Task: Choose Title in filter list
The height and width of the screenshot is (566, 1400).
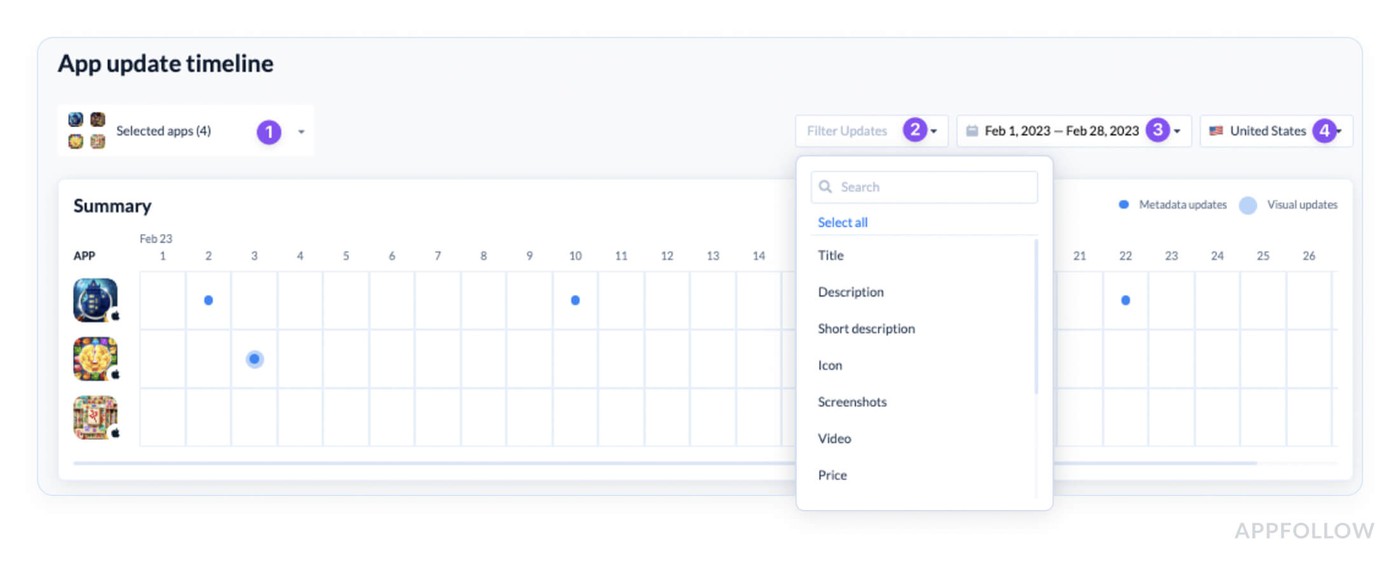Action: coord(831,256)
